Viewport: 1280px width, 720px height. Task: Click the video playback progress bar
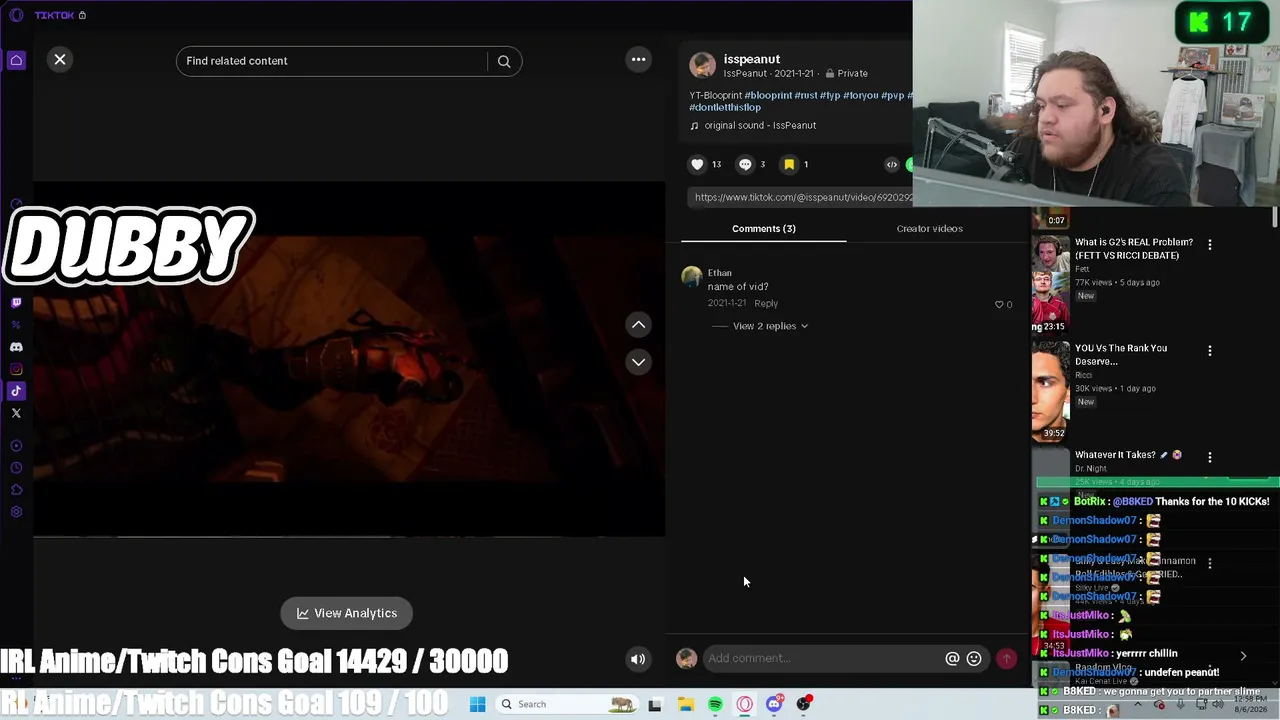[349, 536]
